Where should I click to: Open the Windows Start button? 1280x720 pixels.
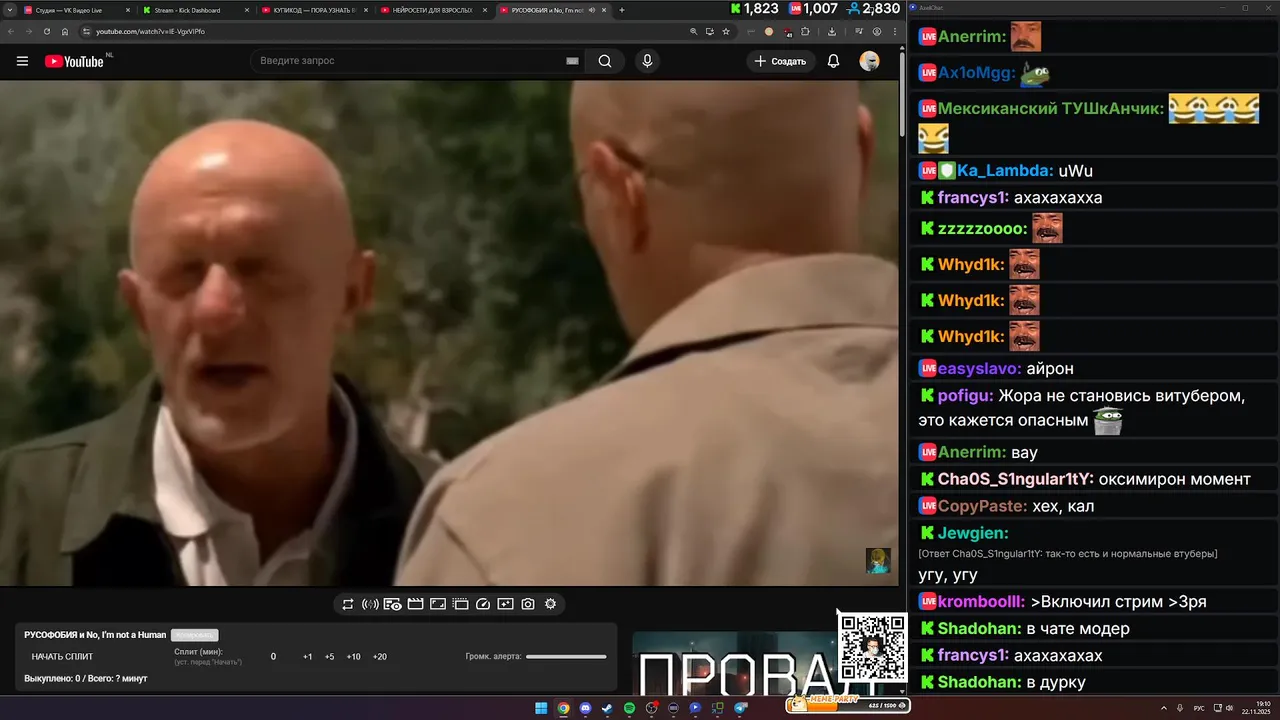coord(541,708)
